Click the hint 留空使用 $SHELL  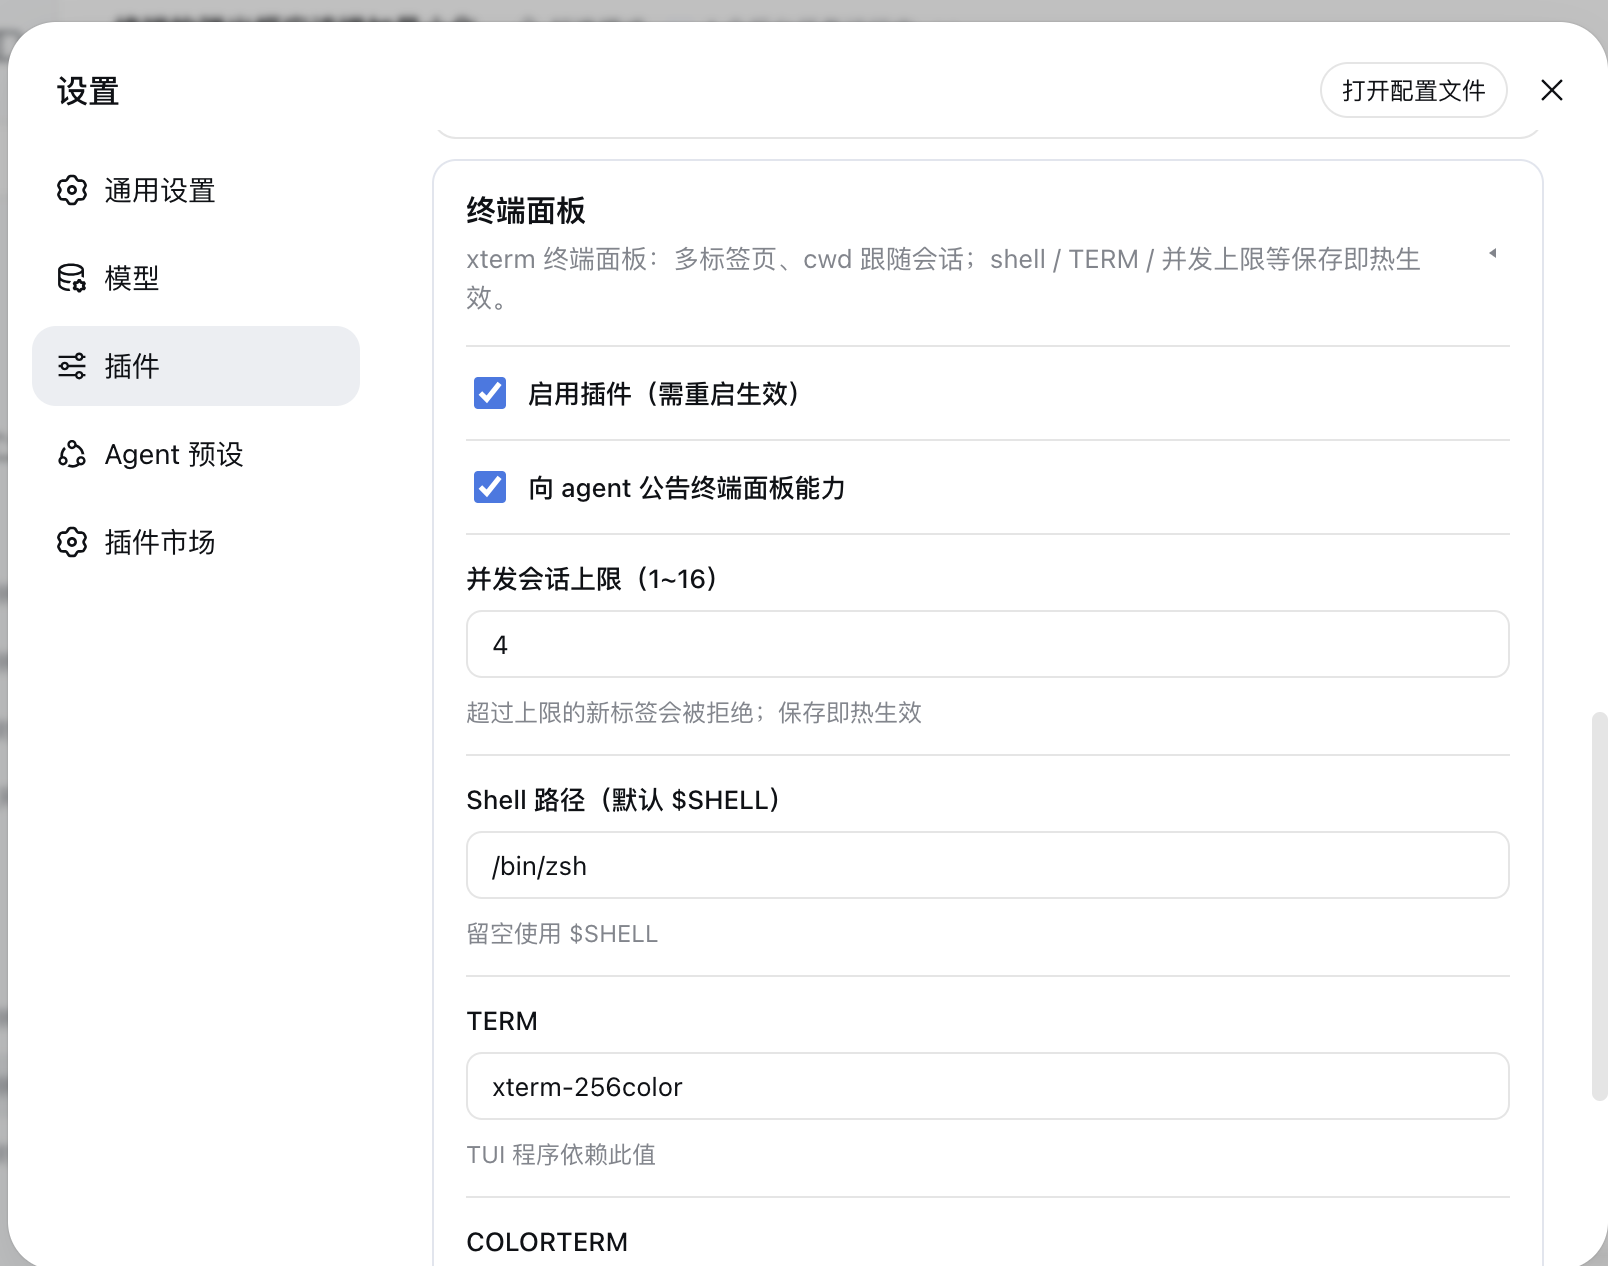coord(562,933)
